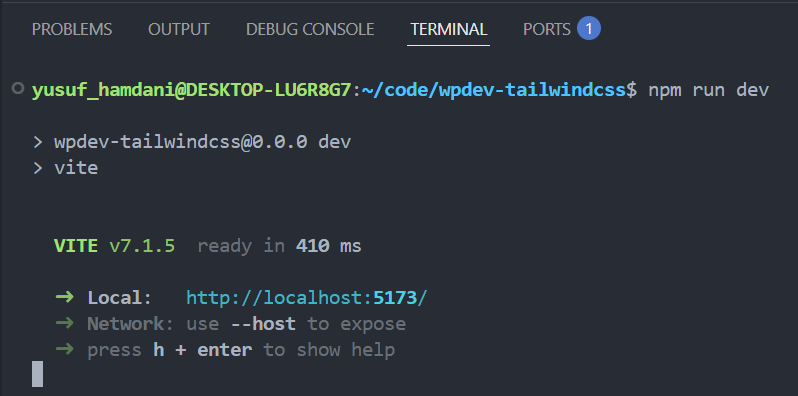Switch to the PROBLEMS tab
Image resolution: width=798 pixels, height=396 pixels.
pyautogui.click(x=72, y=30)
